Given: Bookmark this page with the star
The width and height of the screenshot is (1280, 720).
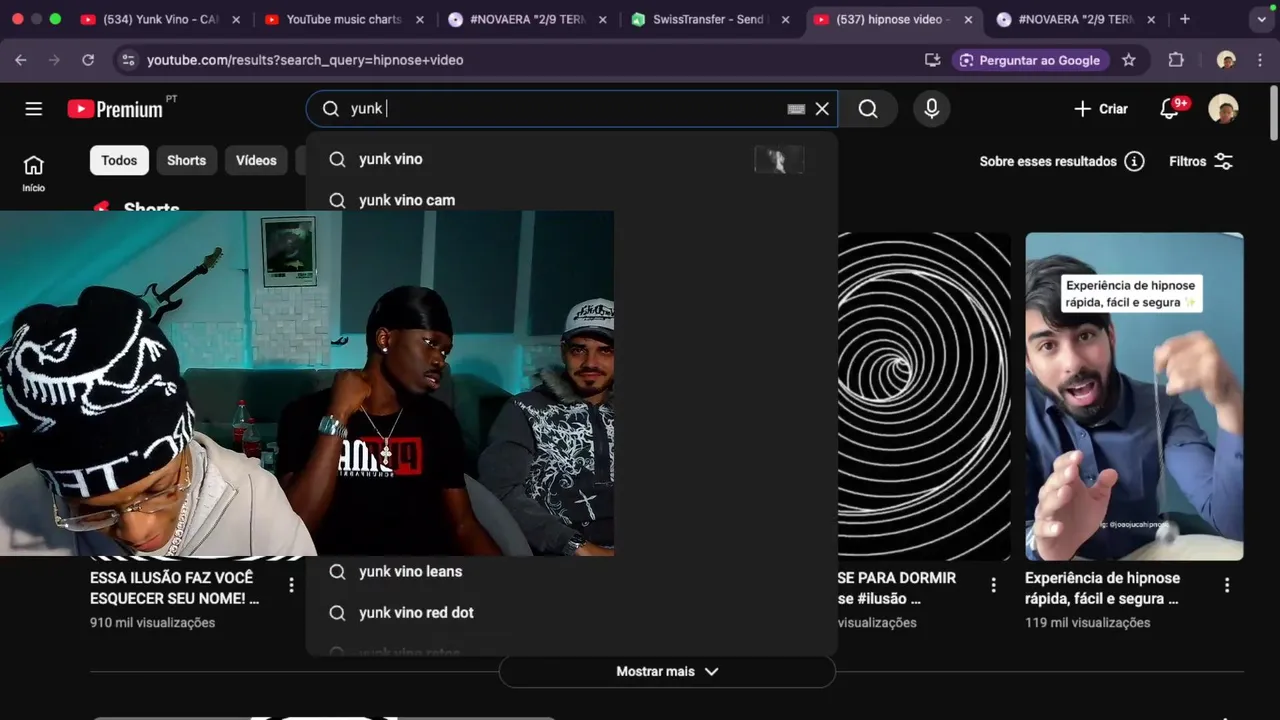Looking at the screenshot, I should (x=1129, y=60).
